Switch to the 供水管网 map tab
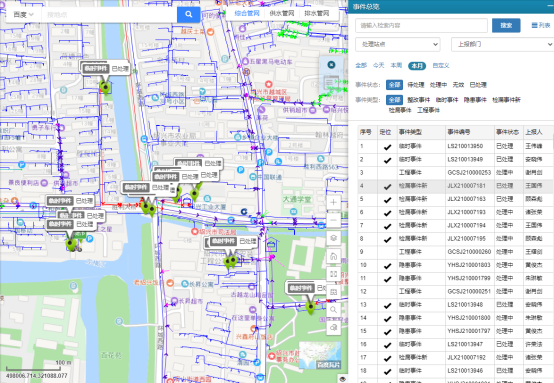This screenshot has width=554, height=383. click(282, 13)
